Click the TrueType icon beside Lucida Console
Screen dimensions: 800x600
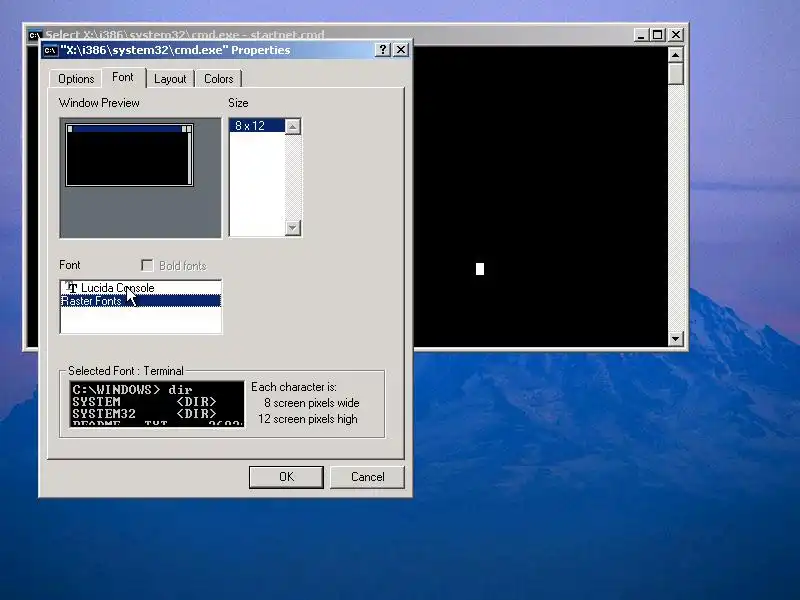click(x=71, y=287)
